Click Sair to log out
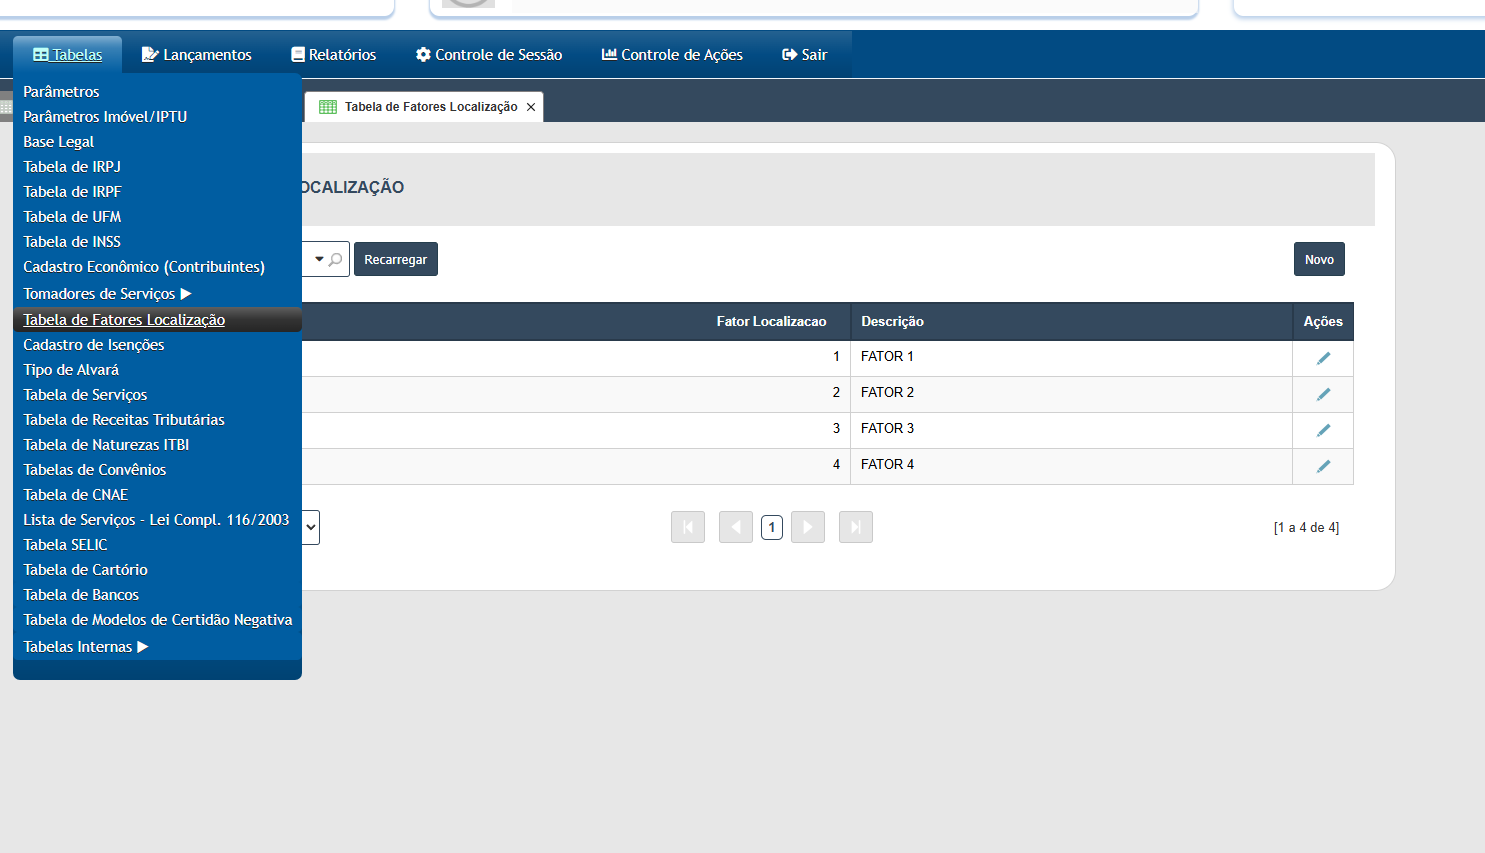 pos(805,55)
